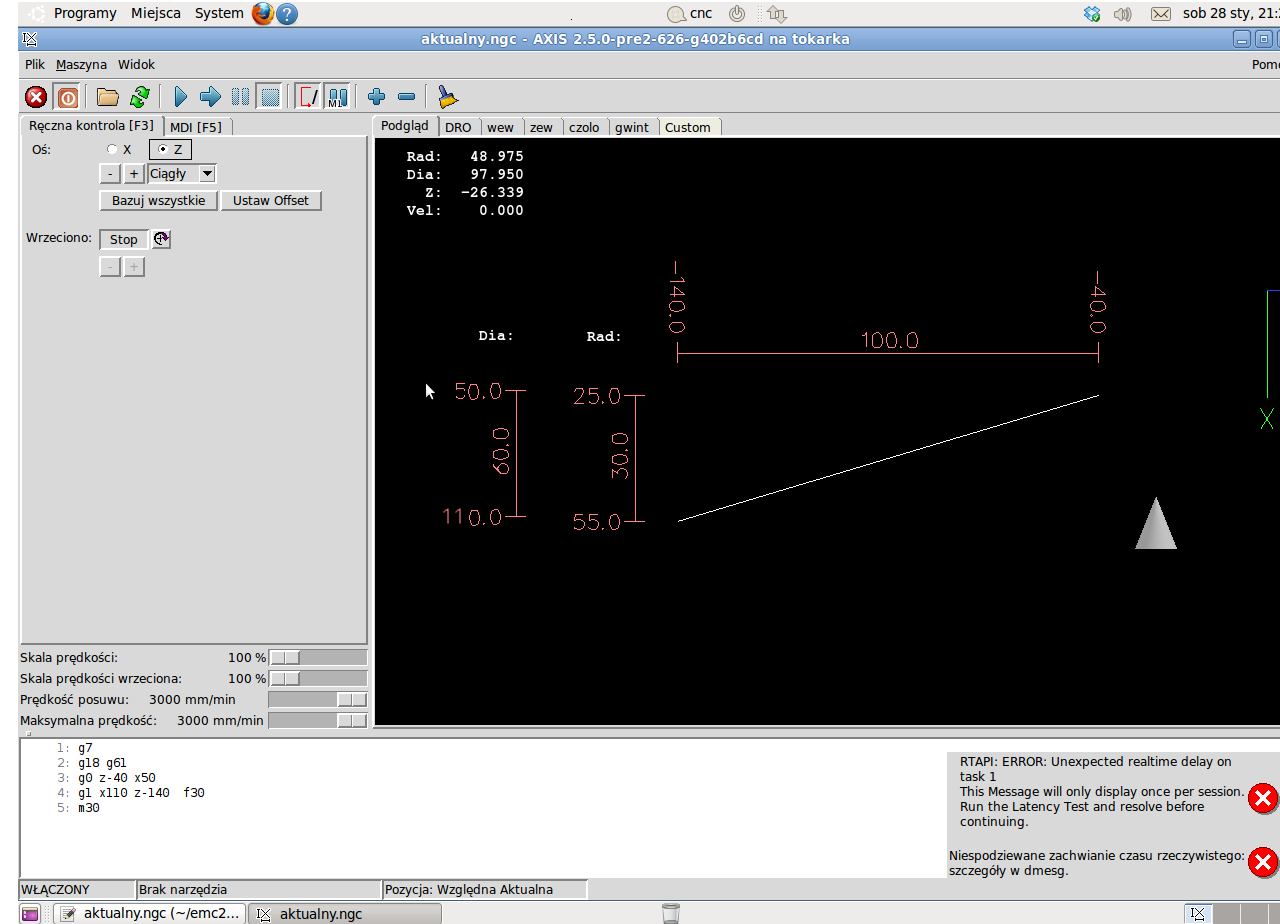Open the Miejsca system menu
Image resolution: width=1280 pixels, height=924 pixels.
click(x=156, y=13)
